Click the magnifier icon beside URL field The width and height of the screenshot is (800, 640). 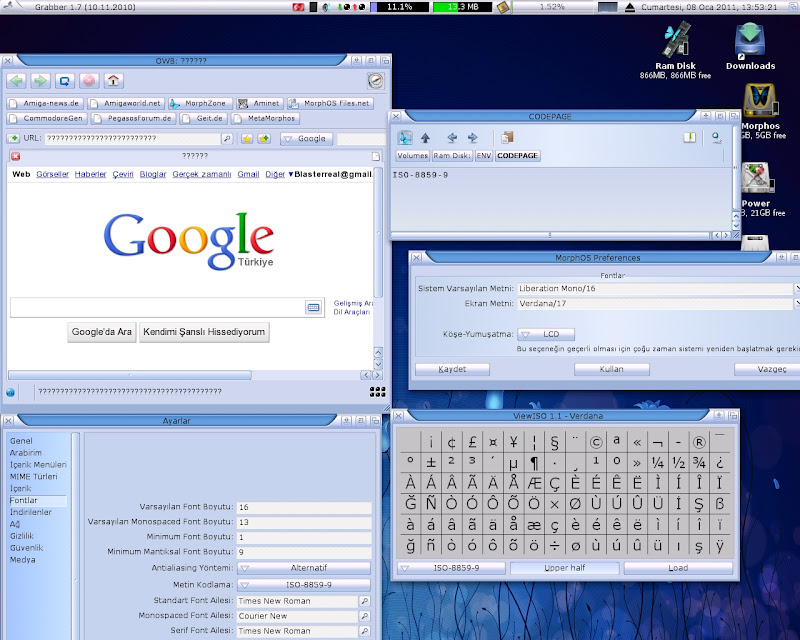pyautogui.click(x=227, y=138)
